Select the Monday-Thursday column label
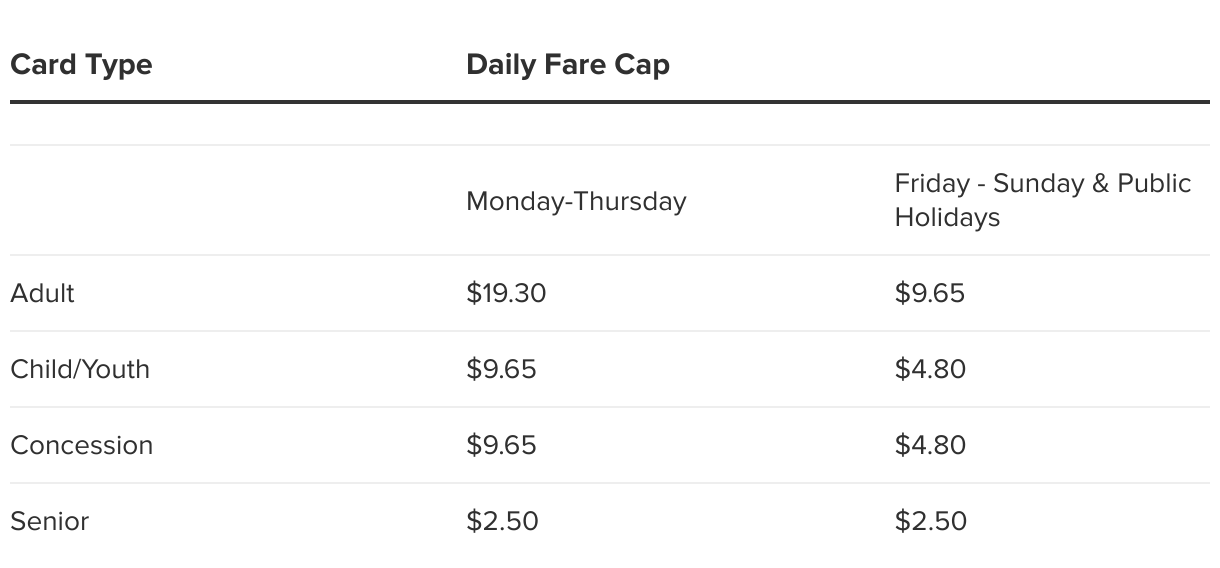1220x568 pixels. [576, 201]
